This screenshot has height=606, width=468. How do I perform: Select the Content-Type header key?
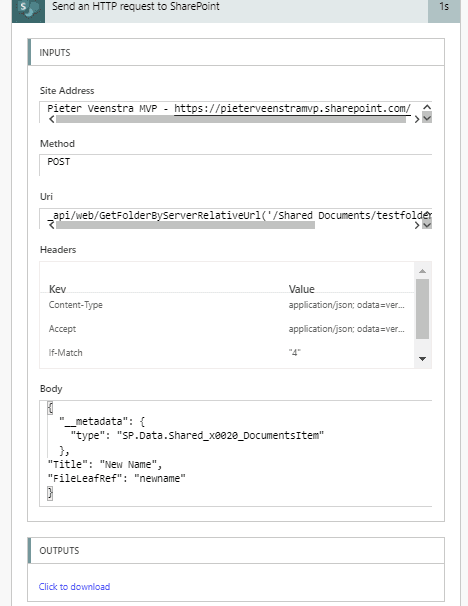pos(76,305)
